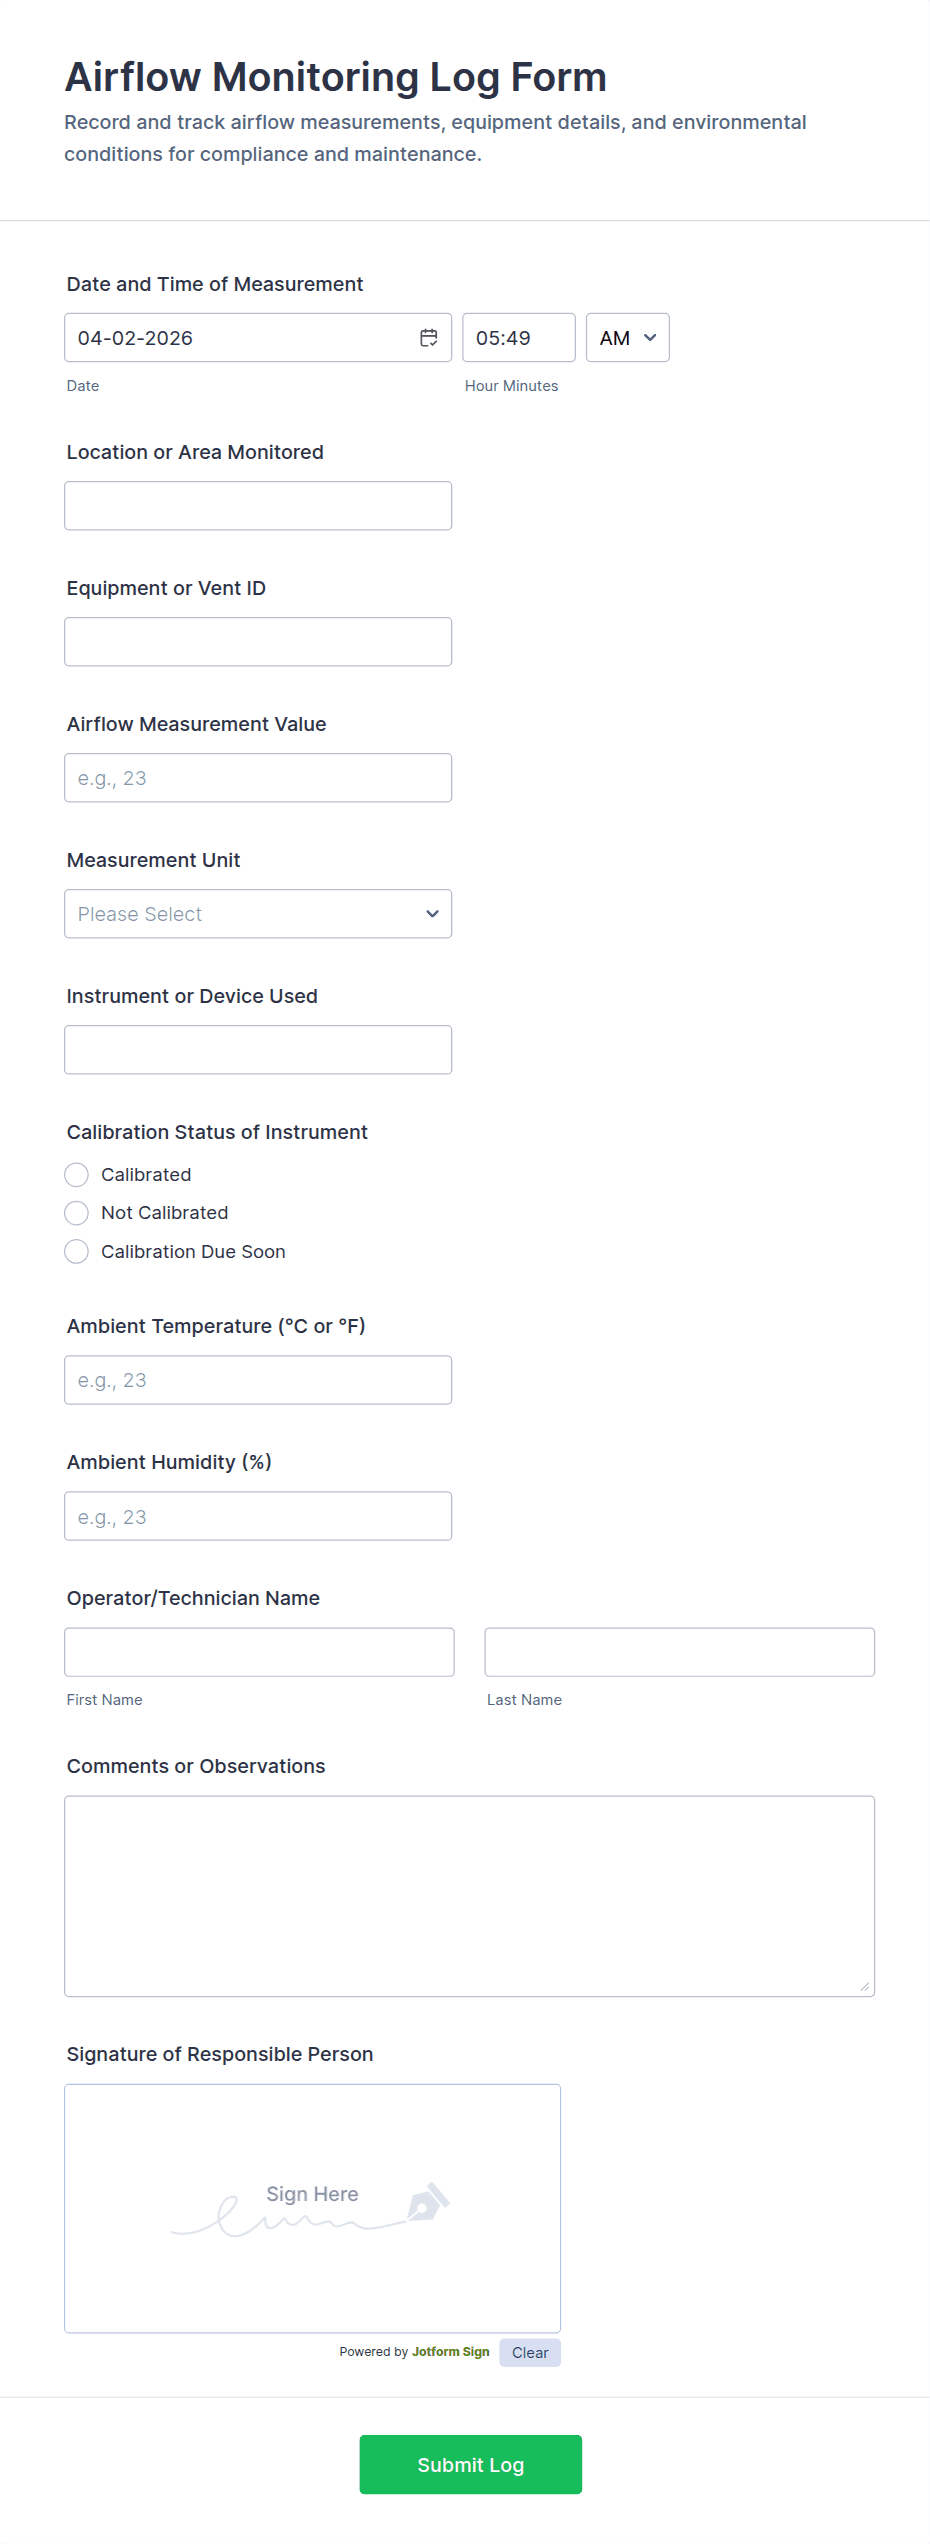This screenshot has width=930, height=2544.
Task: Click the Ambient Temperature input field
Action: coord(258,1380)
